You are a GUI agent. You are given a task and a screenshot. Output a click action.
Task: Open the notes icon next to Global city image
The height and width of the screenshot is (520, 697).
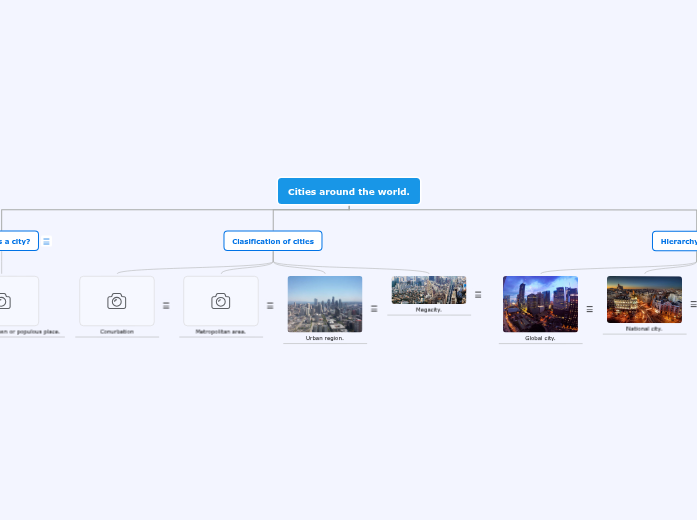(x=589, y=309)
